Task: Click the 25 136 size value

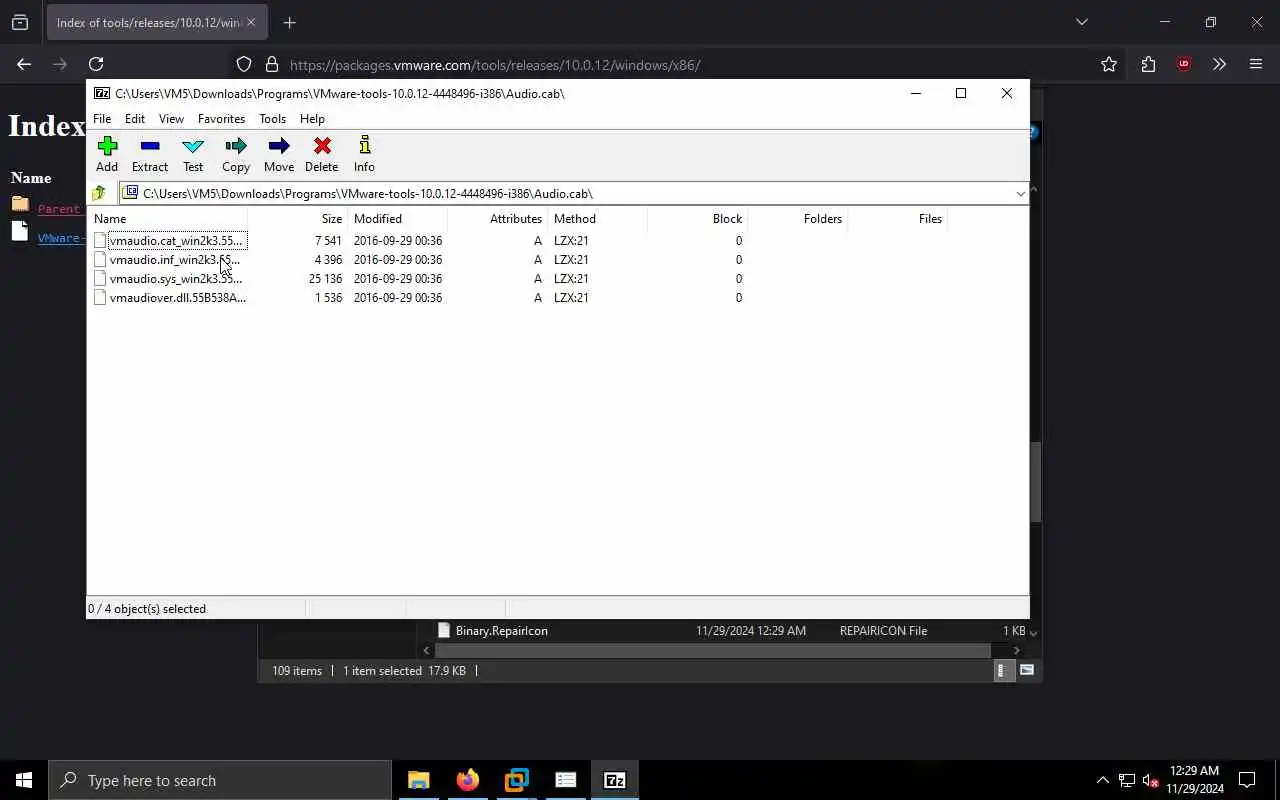Action: pos(325,279)
